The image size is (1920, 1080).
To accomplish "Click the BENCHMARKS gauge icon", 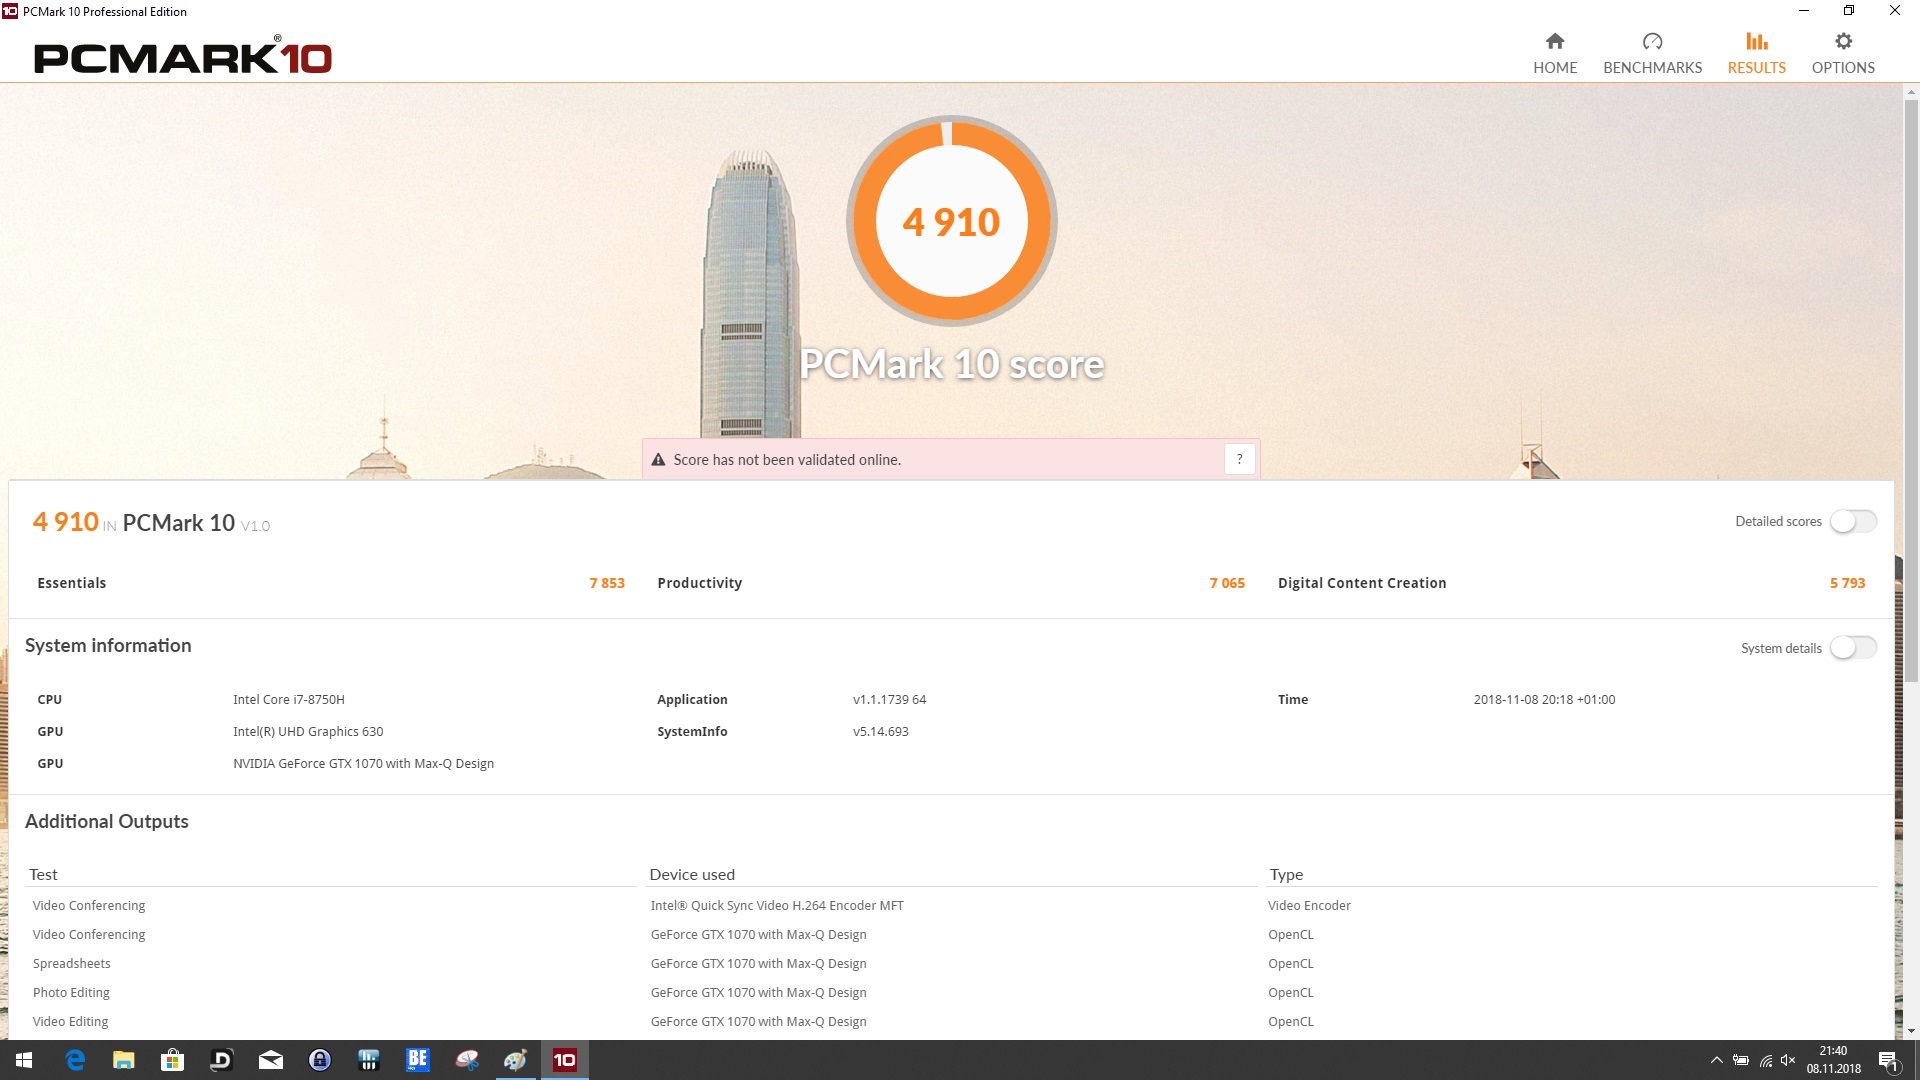I will pos(1652,41).
